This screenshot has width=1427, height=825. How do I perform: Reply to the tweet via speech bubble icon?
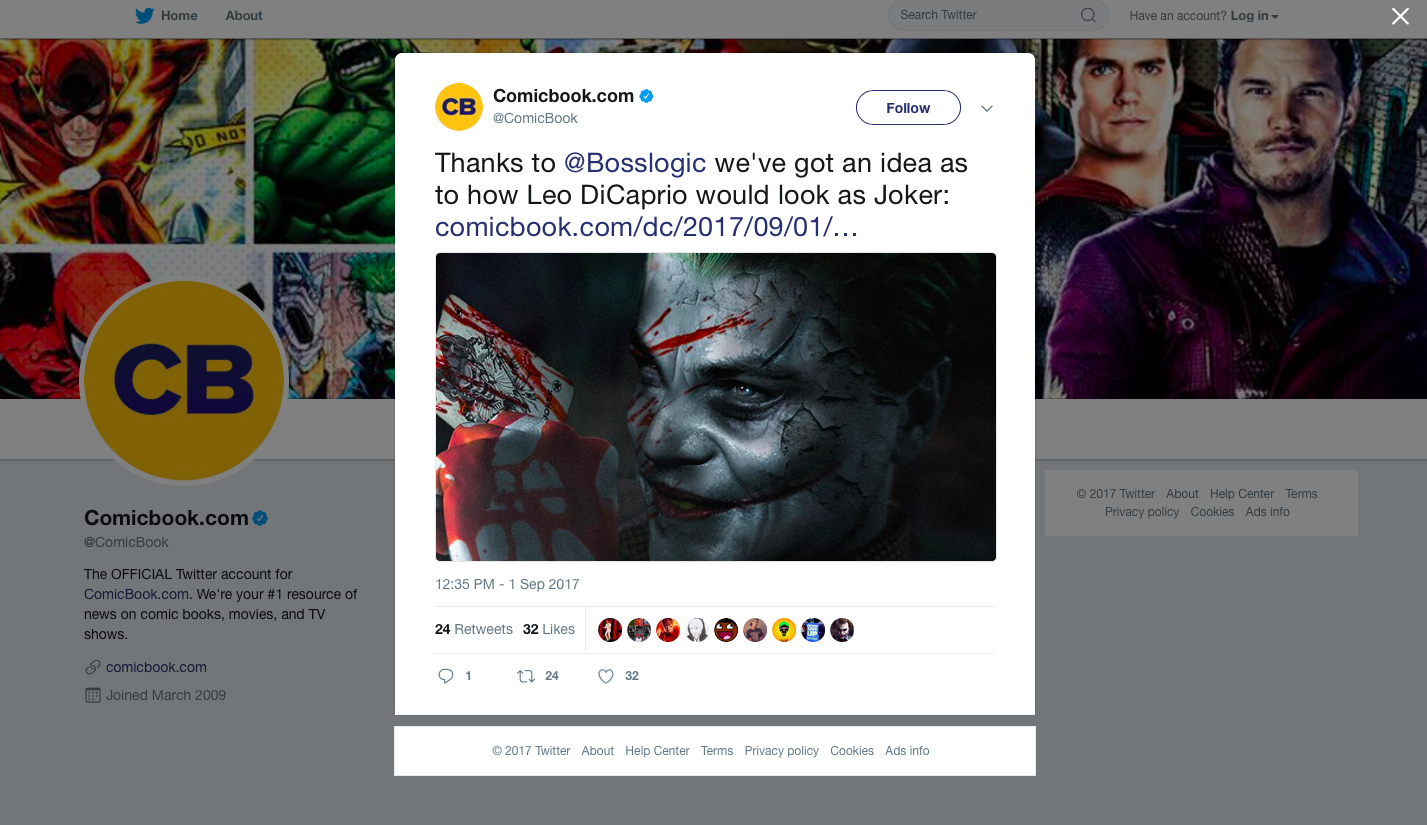click(x=446, y=676)
